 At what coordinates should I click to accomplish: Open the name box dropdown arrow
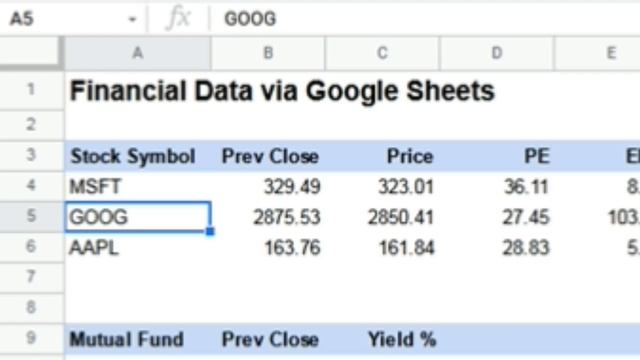(132, 19)
